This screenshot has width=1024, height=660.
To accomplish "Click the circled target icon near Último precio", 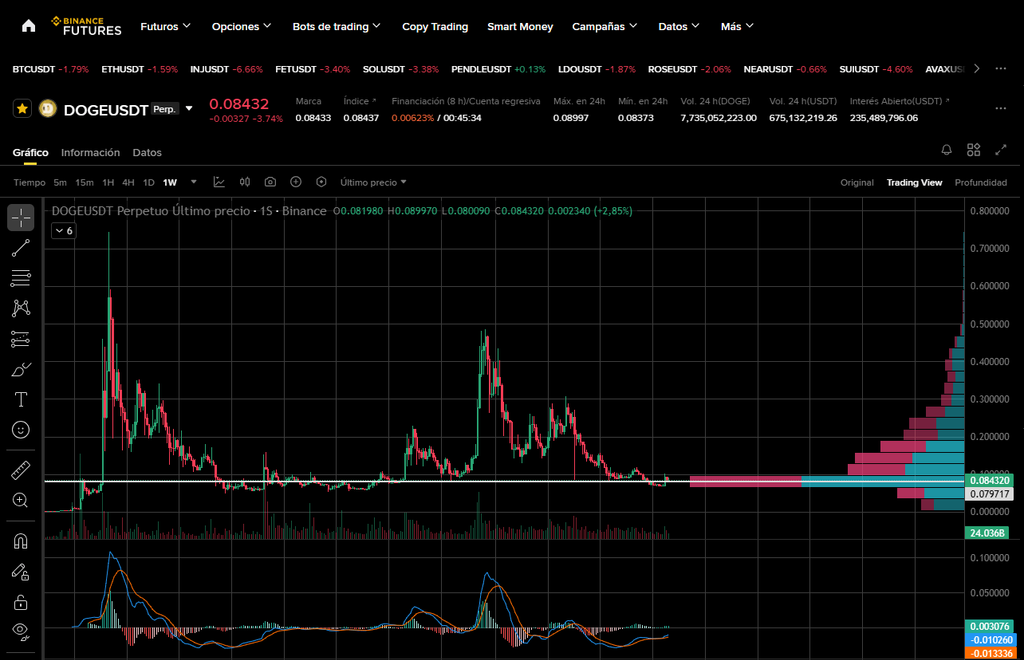I will (321, 182).
